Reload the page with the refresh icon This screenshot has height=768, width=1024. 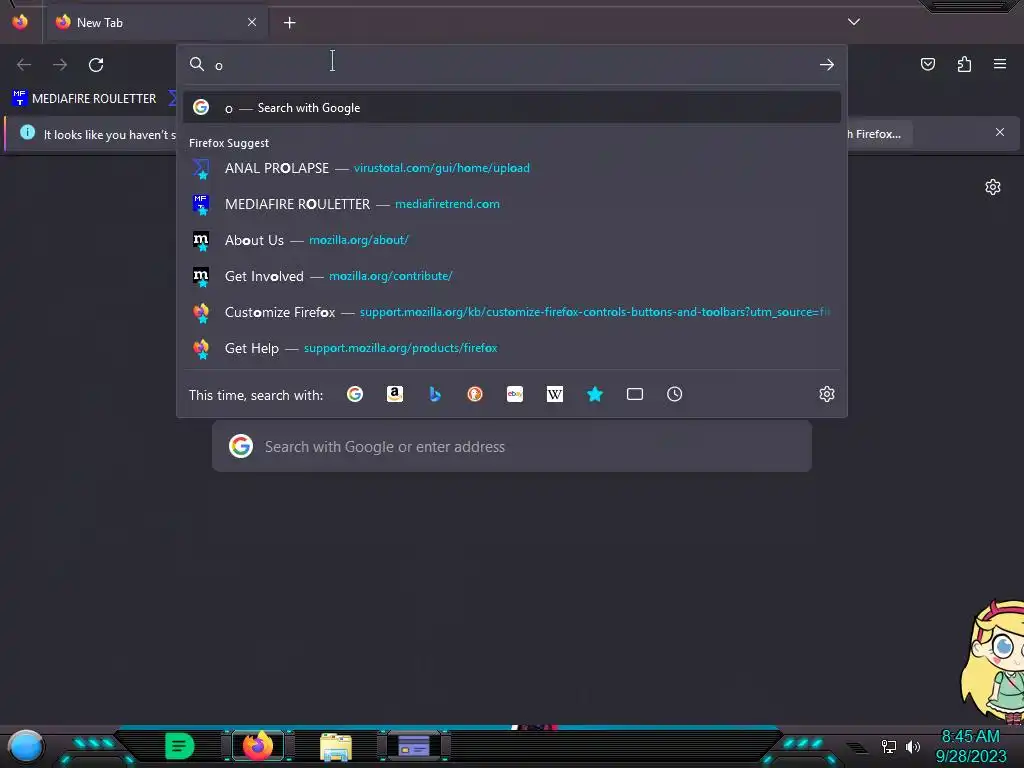(x=96, y=65)
